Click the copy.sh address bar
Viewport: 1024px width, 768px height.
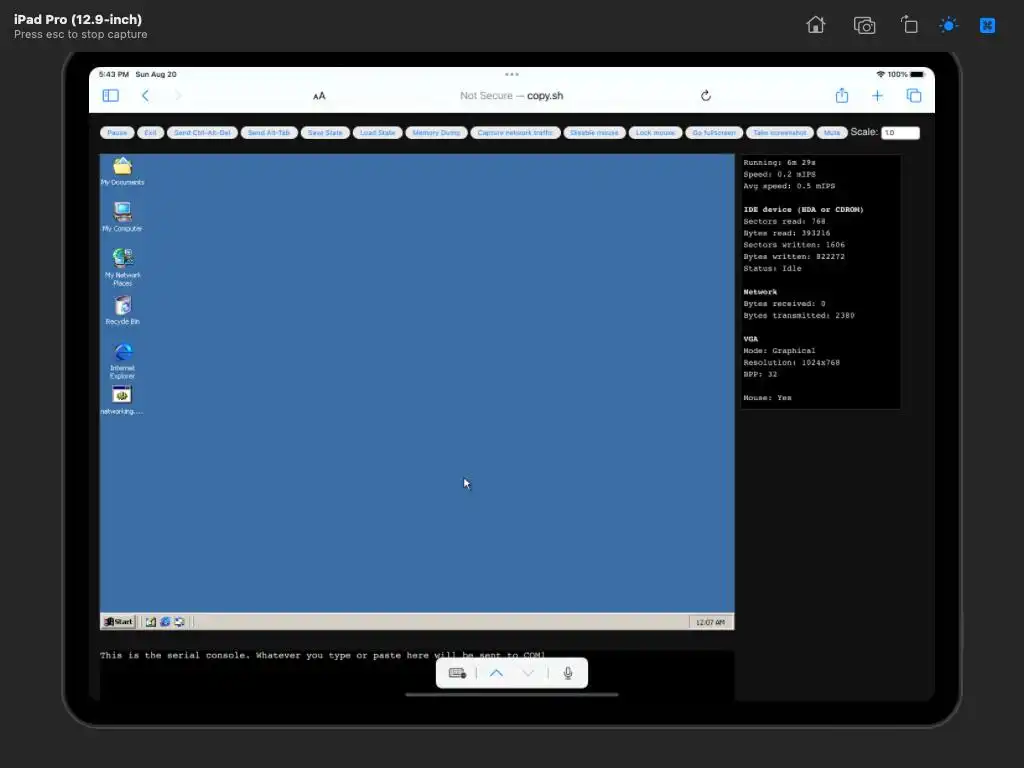[x=511, y=95]
